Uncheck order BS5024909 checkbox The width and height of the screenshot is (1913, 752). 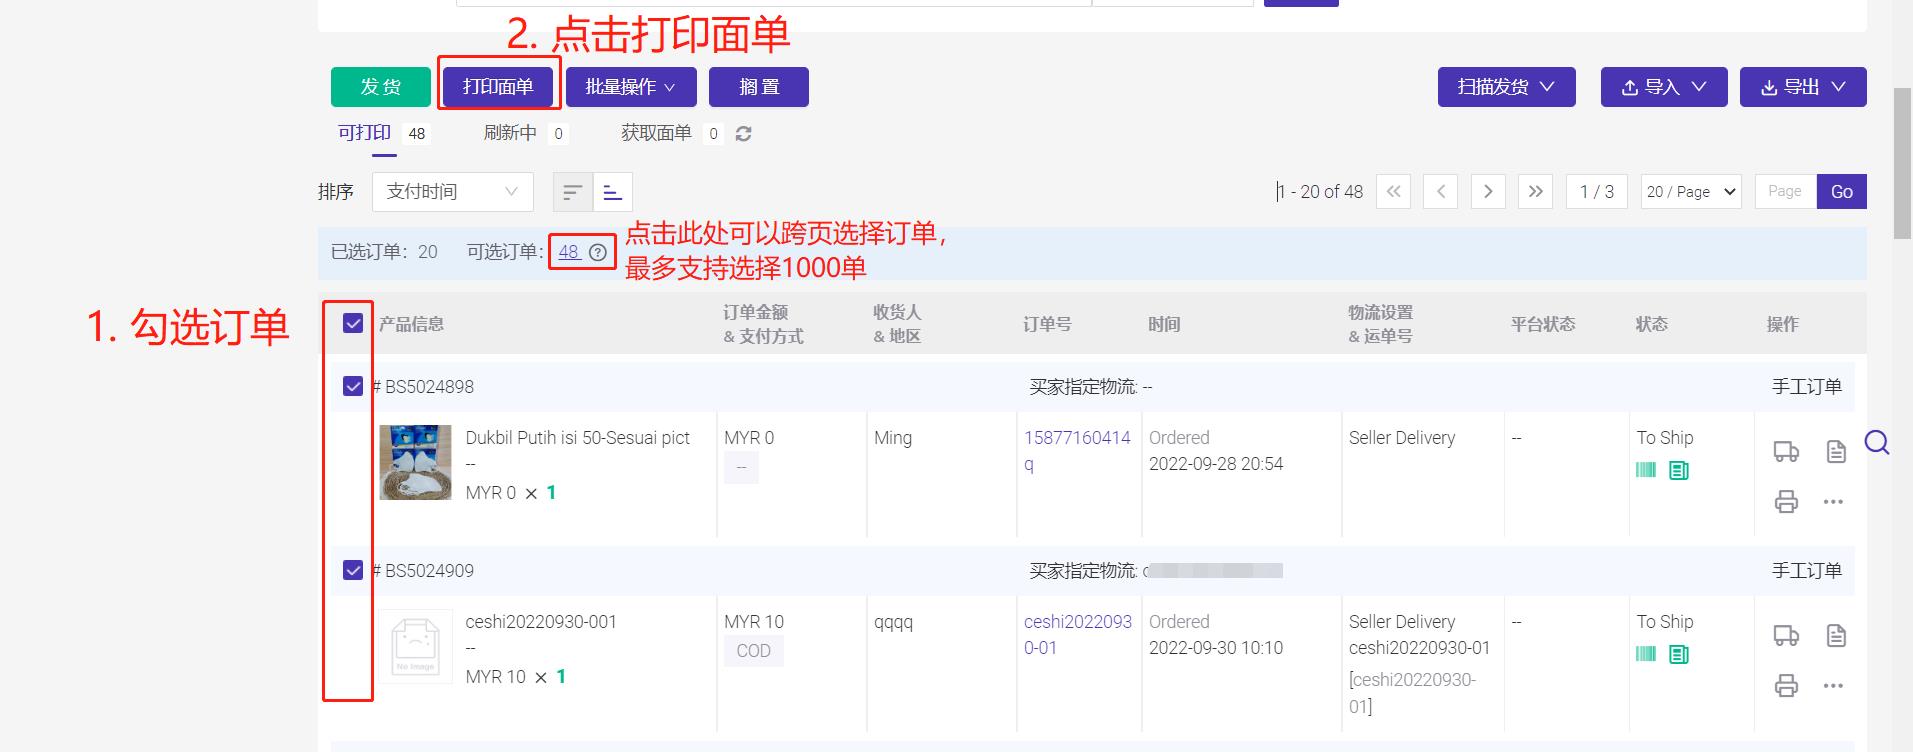(x=353, y=570)
